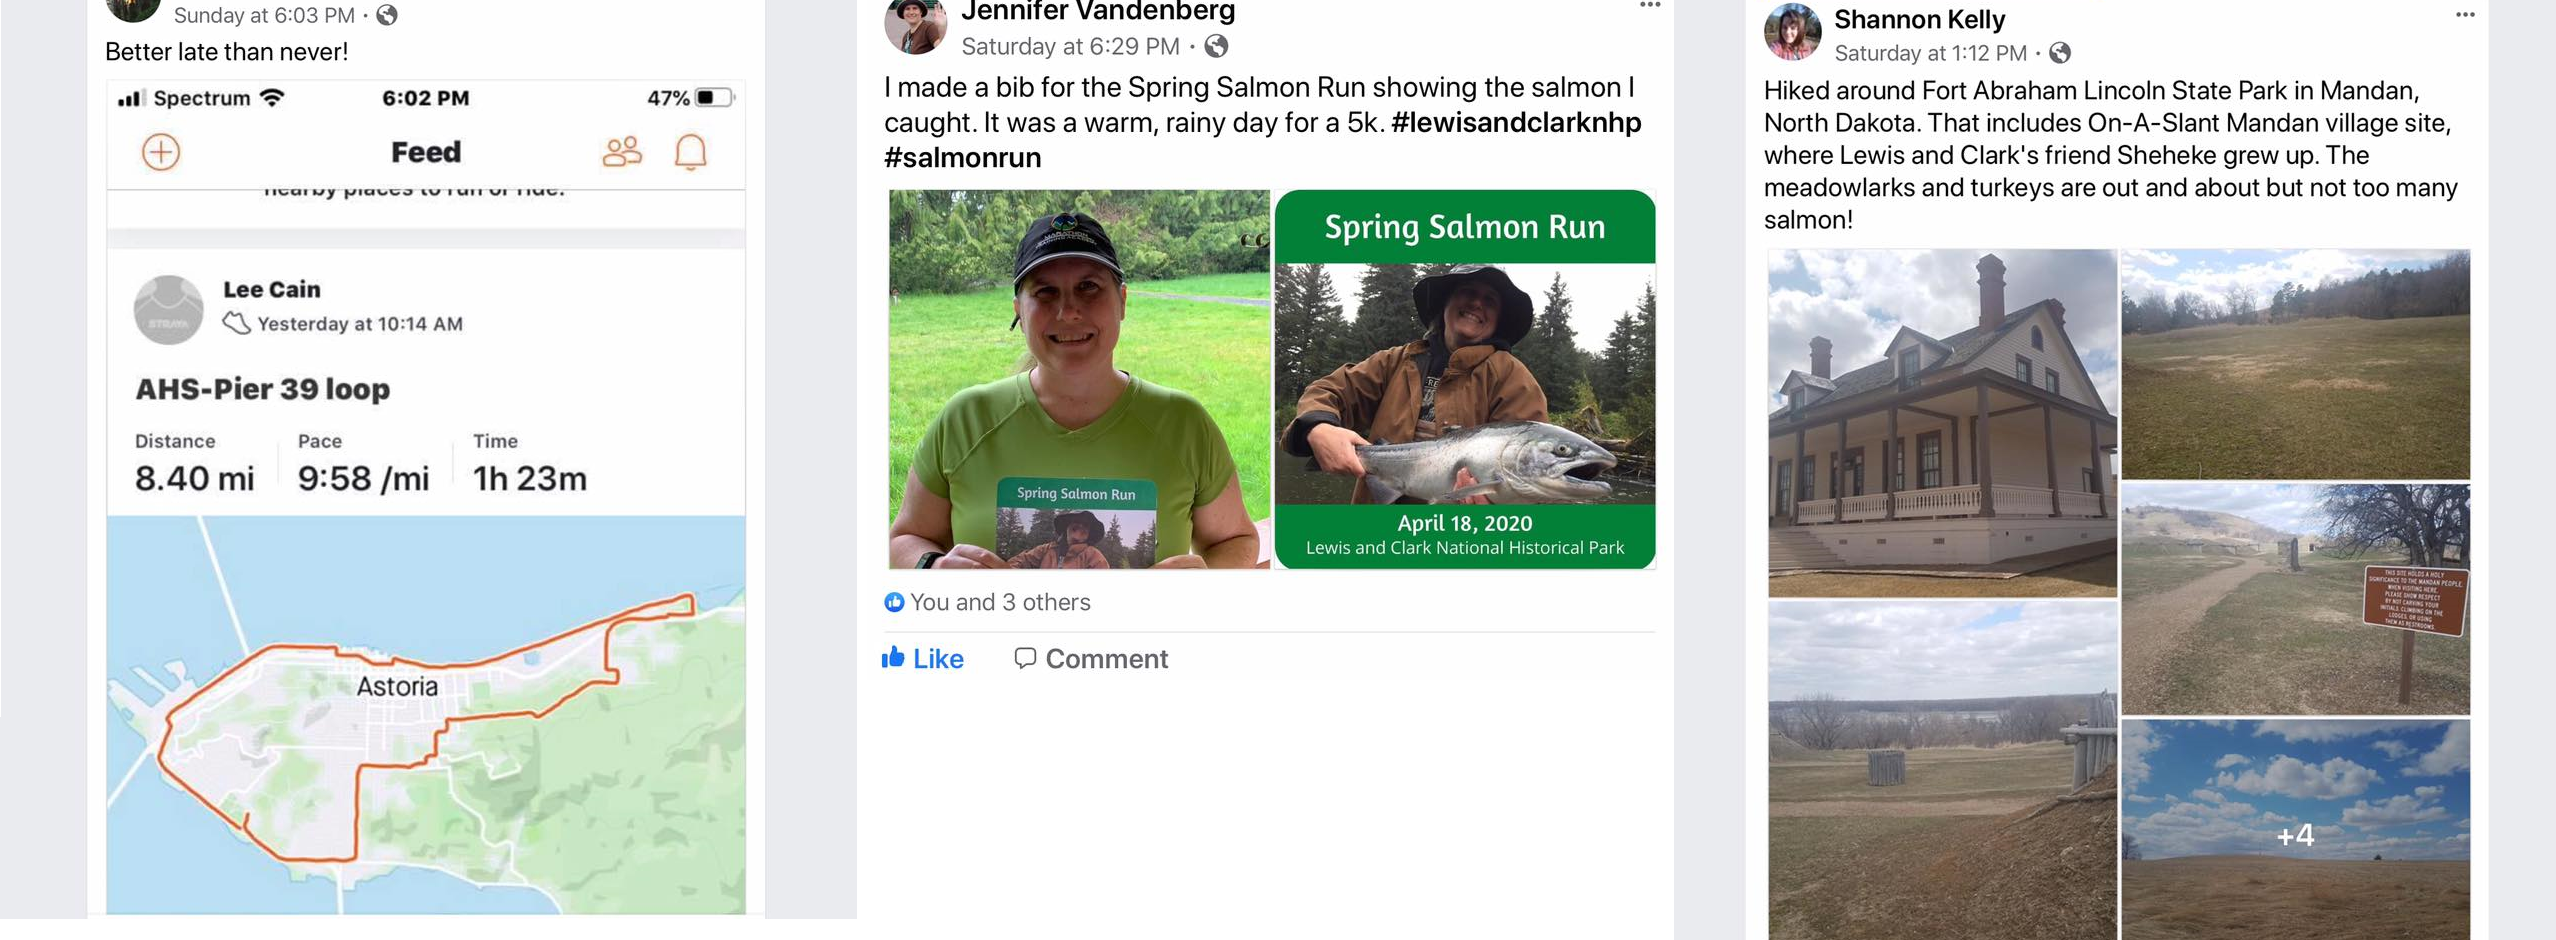Open three-dot options on Shannon Kelly's post
The width and height of the screenshot is (2556, 940).
point(2464,15)
